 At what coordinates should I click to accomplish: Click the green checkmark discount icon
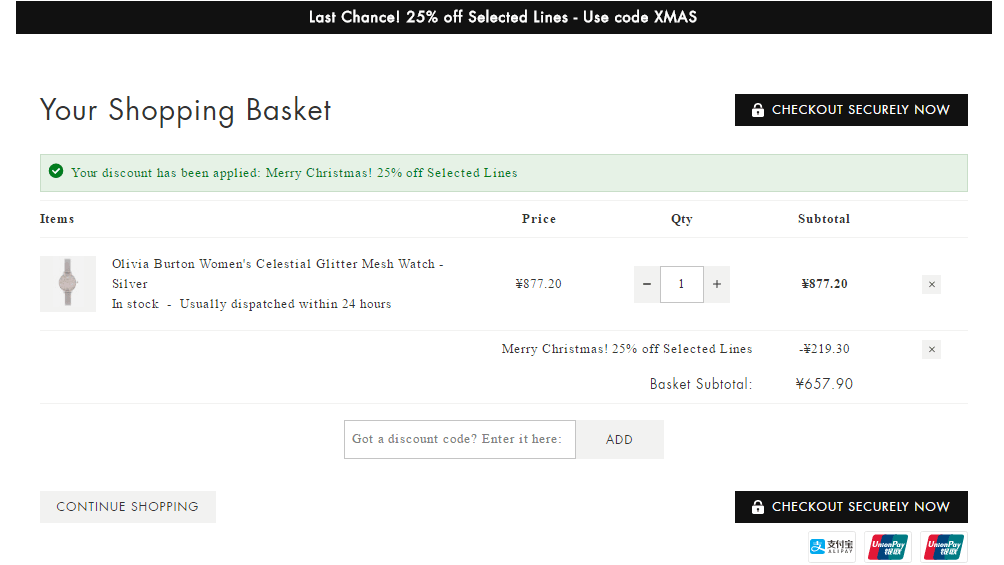pos(56,171)
